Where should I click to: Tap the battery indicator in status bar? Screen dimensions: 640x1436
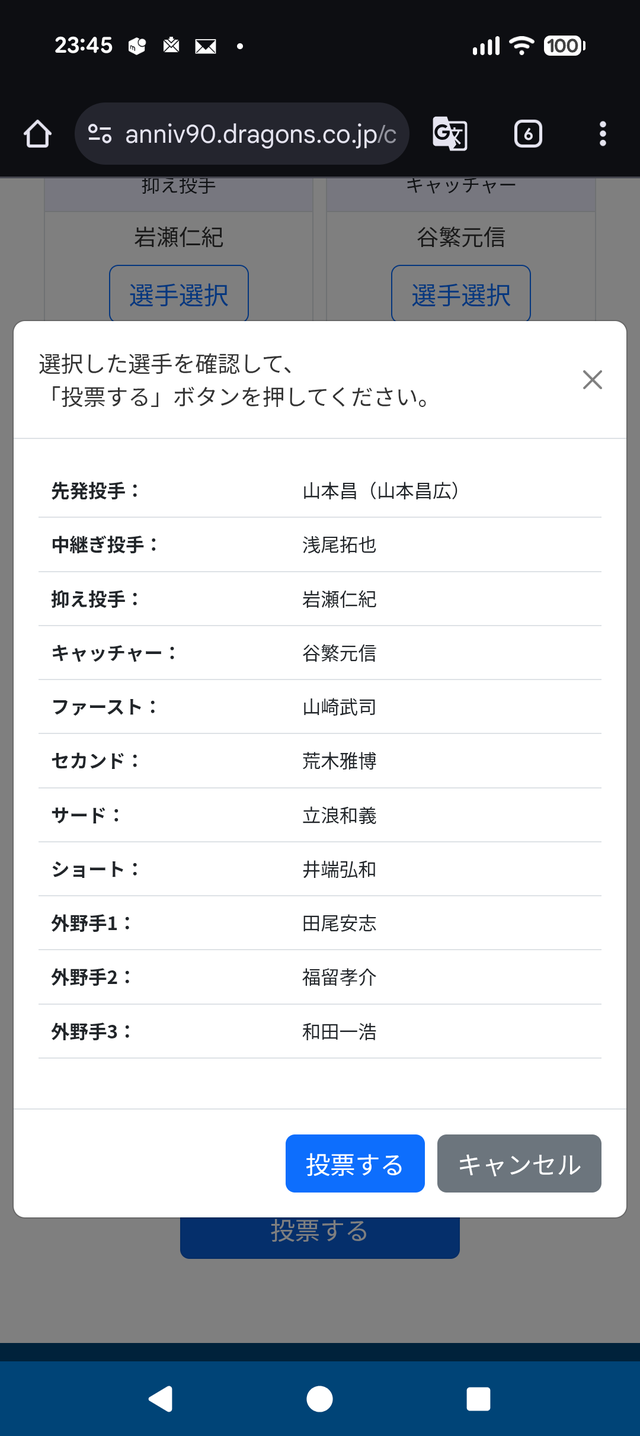point(564,45)
